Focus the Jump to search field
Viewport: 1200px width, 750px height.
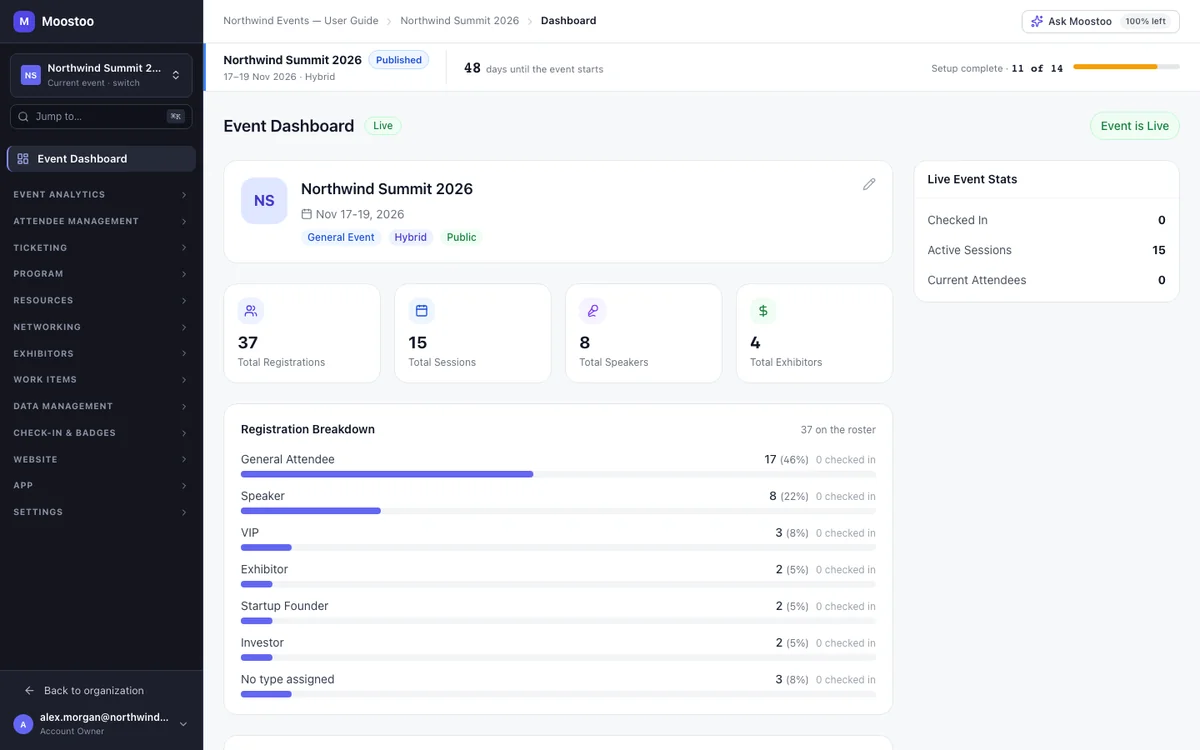coord(101,116)
